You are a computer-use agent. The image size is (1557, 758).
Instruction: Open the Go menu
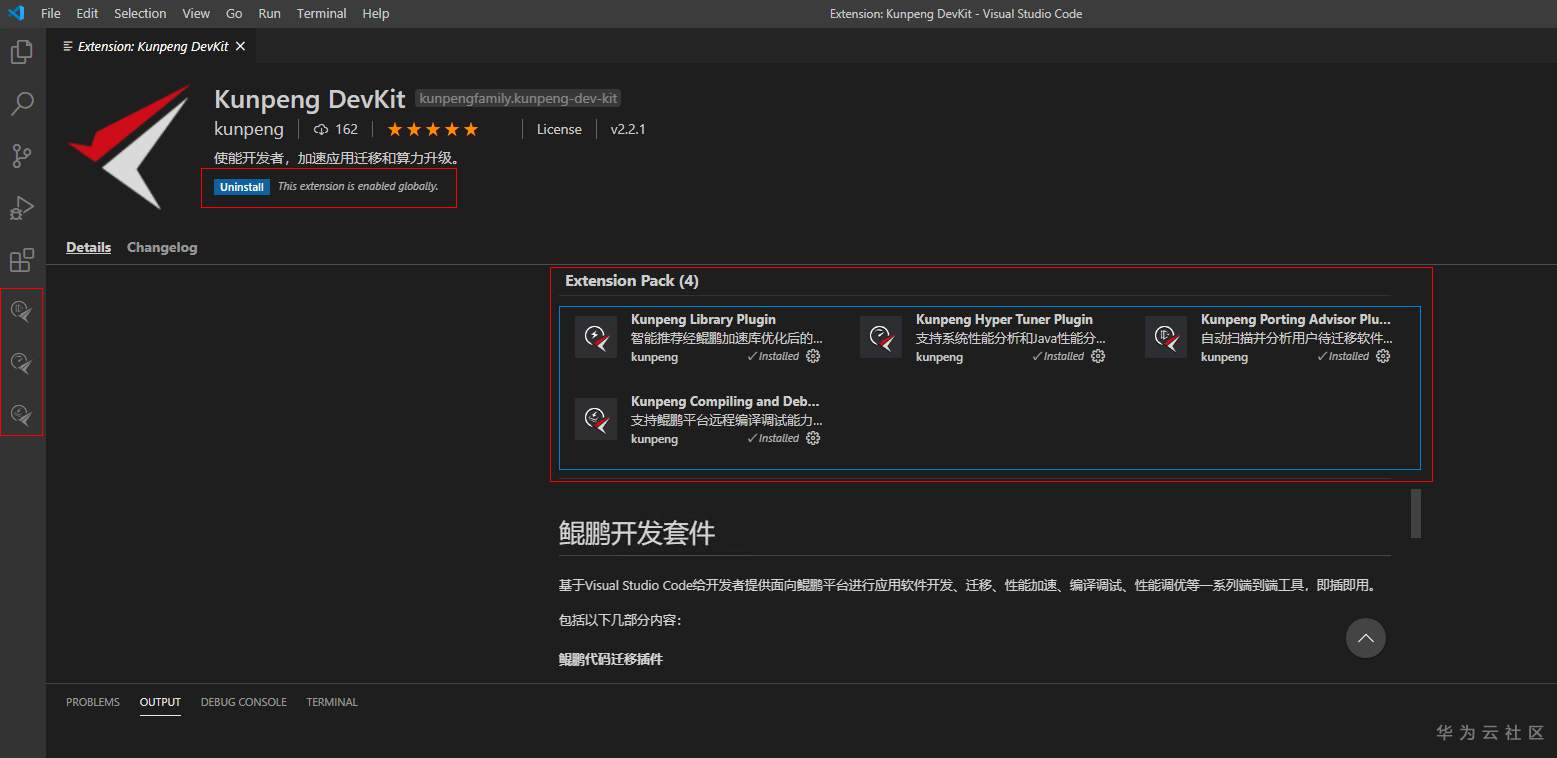coord(234,13)
